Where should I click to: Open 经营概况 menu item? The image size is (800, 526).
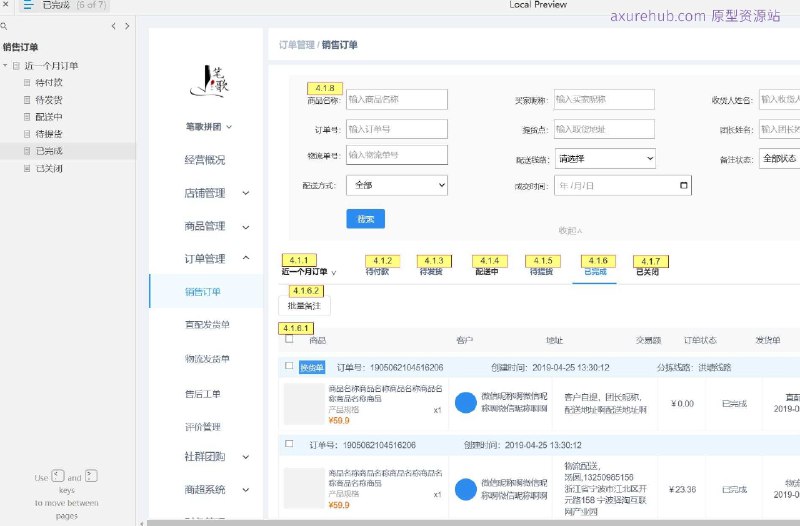pyautogui.click(x=205, y=160)
